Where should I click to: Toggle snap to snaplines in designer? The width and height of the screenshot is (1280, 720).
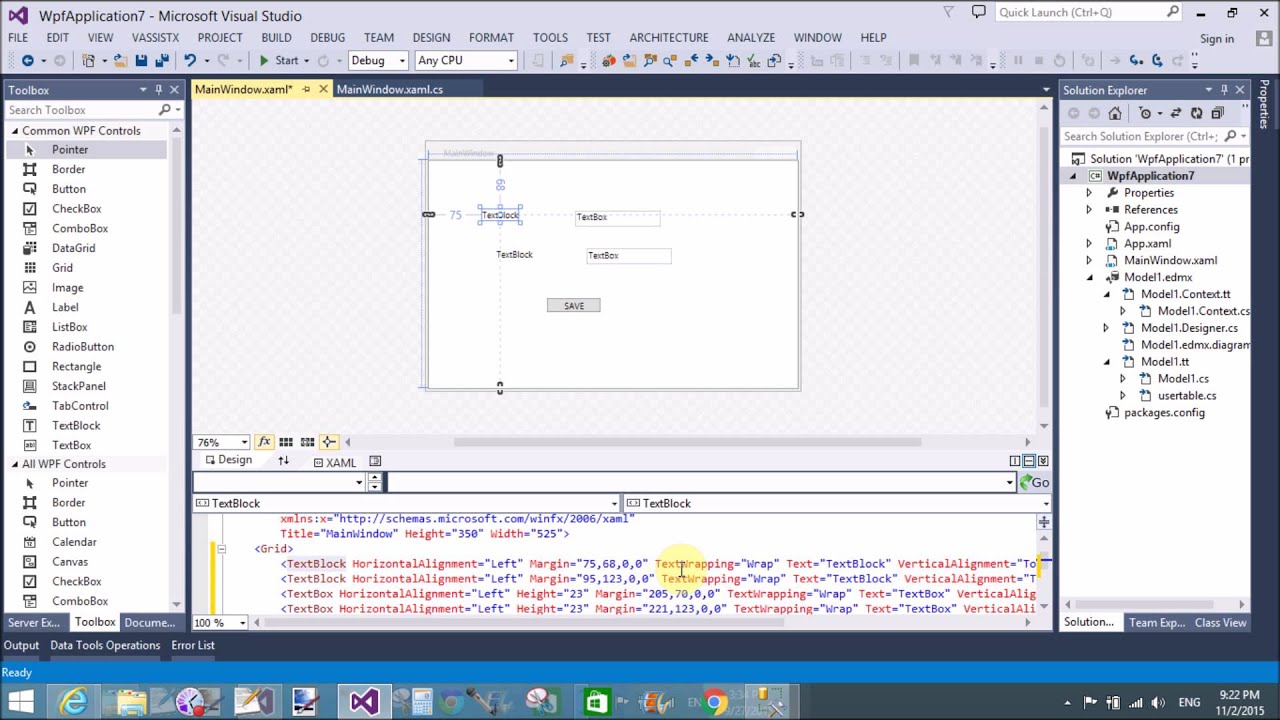pos(328,442)
